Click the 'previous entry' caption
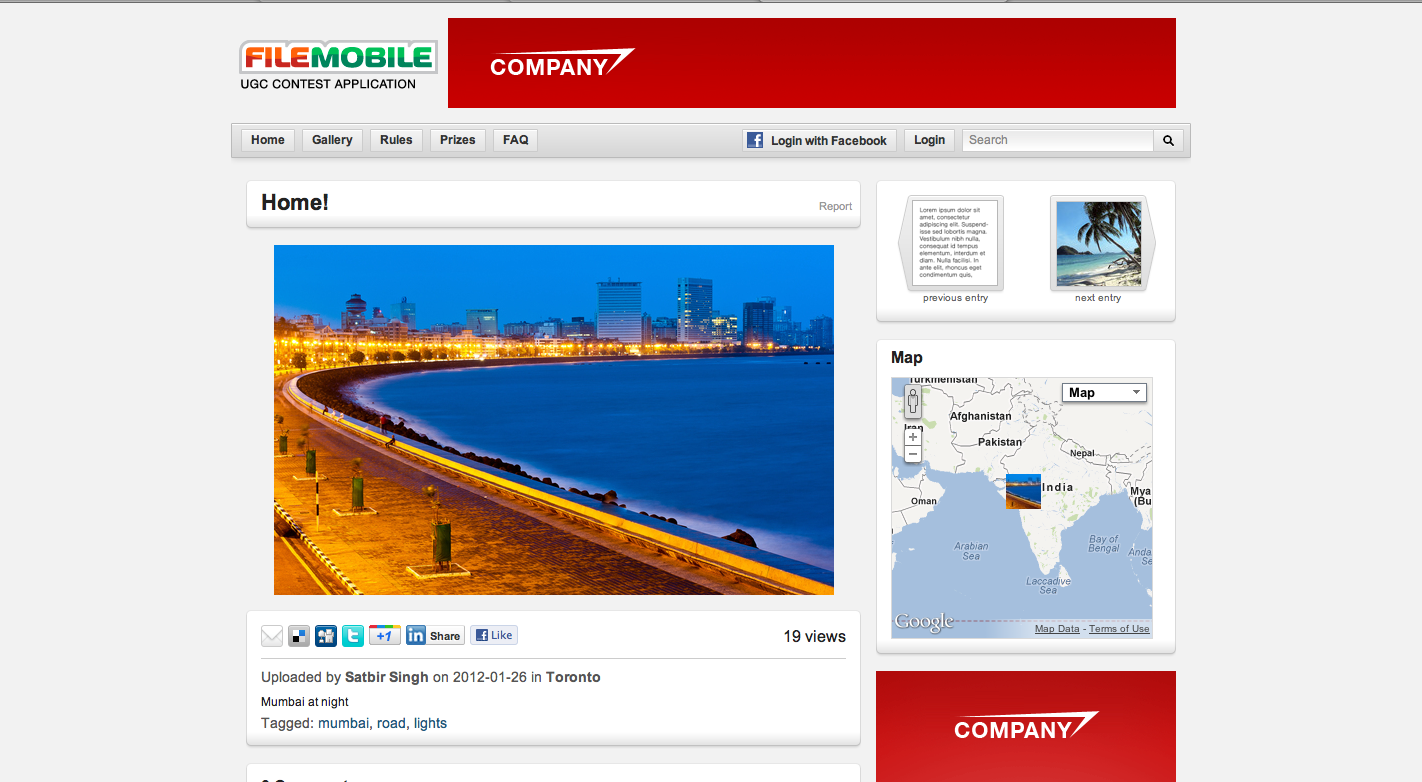Image resolution: width=1422 pixels, height=782 pixels. tap(955, 298)
